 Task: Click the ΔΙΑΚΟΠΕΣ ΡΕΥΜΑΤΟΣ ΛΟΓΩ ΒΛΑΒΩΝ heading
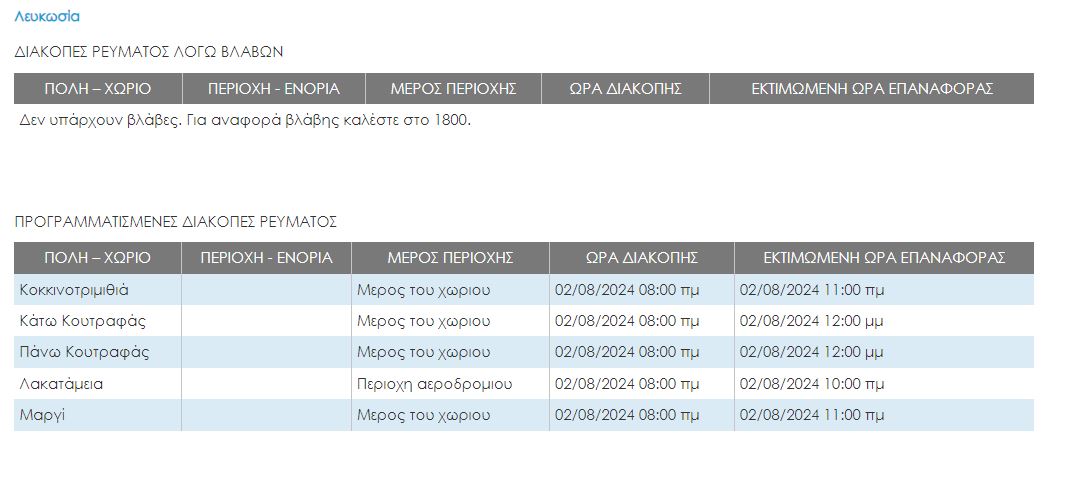pyautogui.click(x=149, y=52)
